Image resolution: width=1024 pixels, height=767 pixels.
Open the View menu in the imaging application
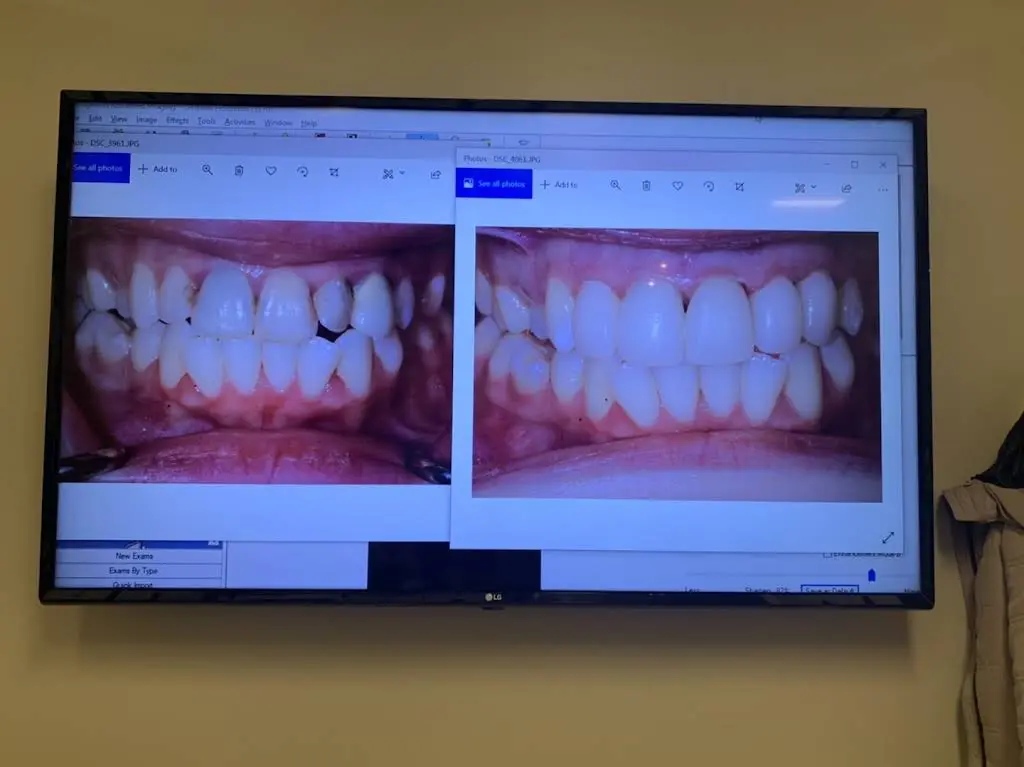(119, 119)
